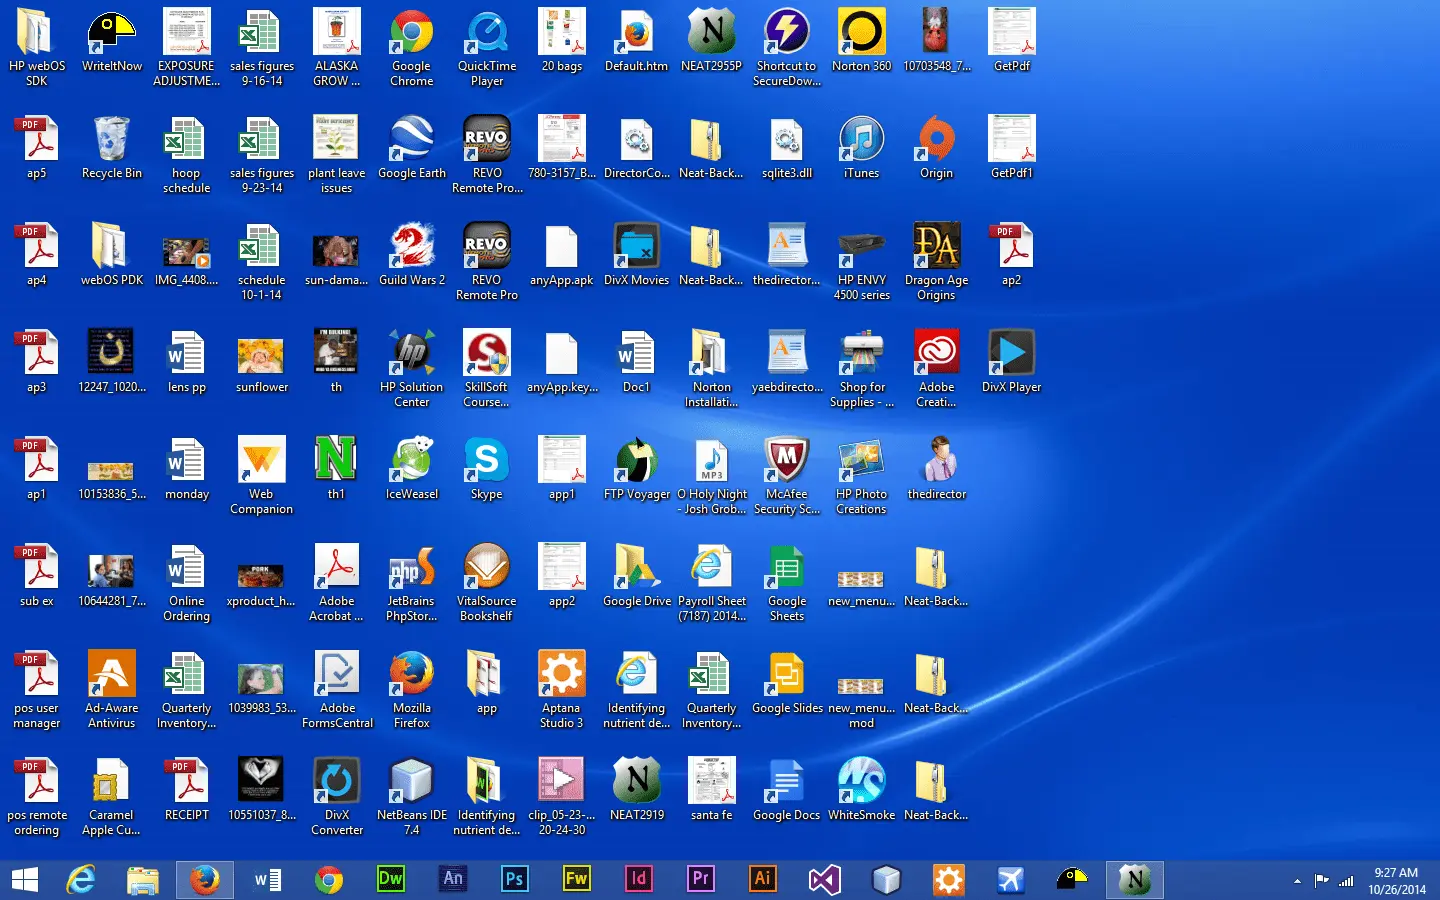Expand the hidden system tray icons arrow
Screen dimensions: 1440x900
click(1297, 881)
